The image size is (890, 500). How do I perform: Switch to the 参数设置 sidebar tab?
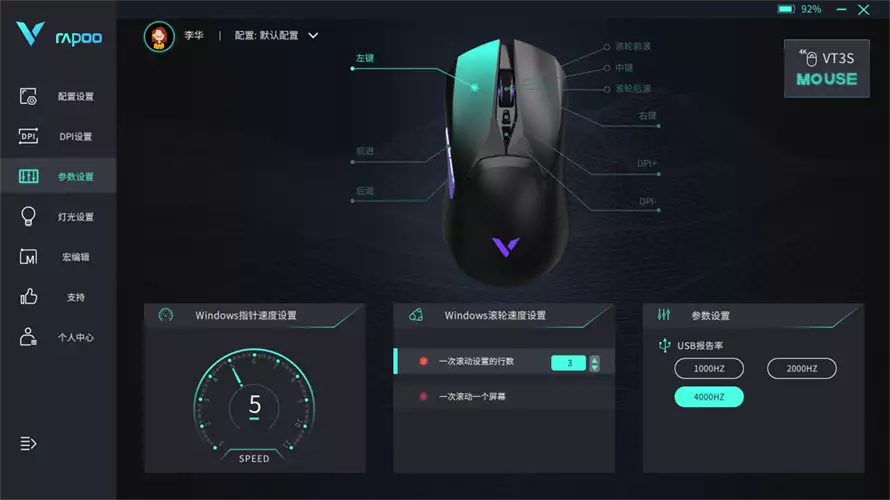point(58,177)
